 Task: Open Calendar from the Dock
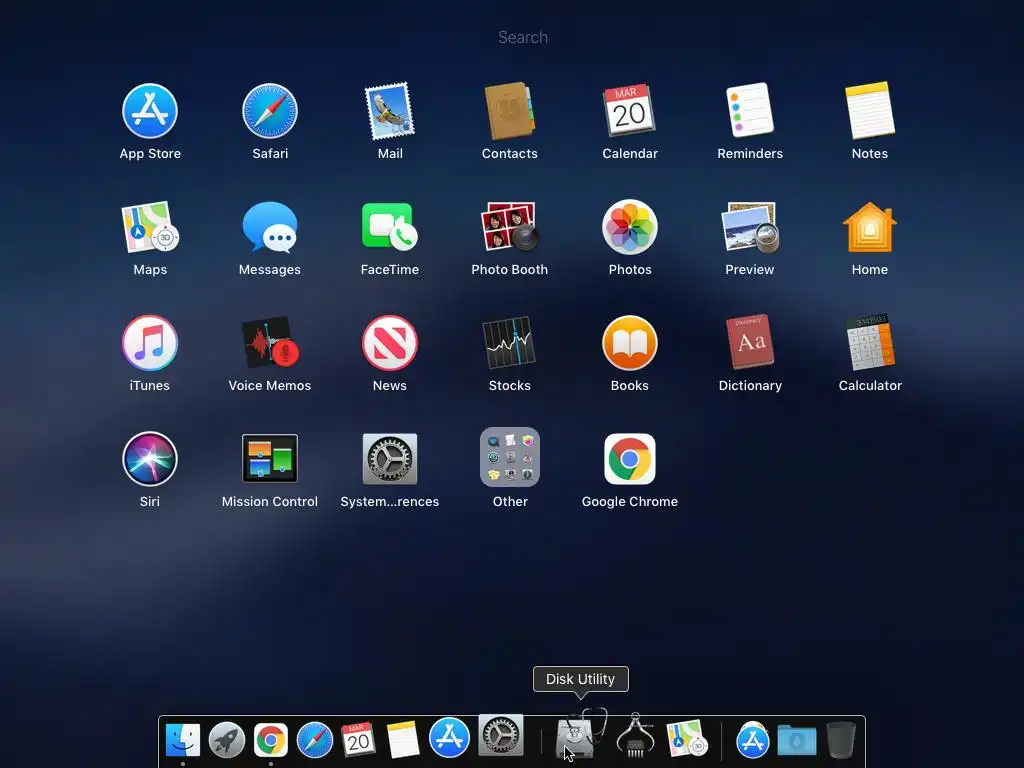pyautogui.click(x=358, y=740)
